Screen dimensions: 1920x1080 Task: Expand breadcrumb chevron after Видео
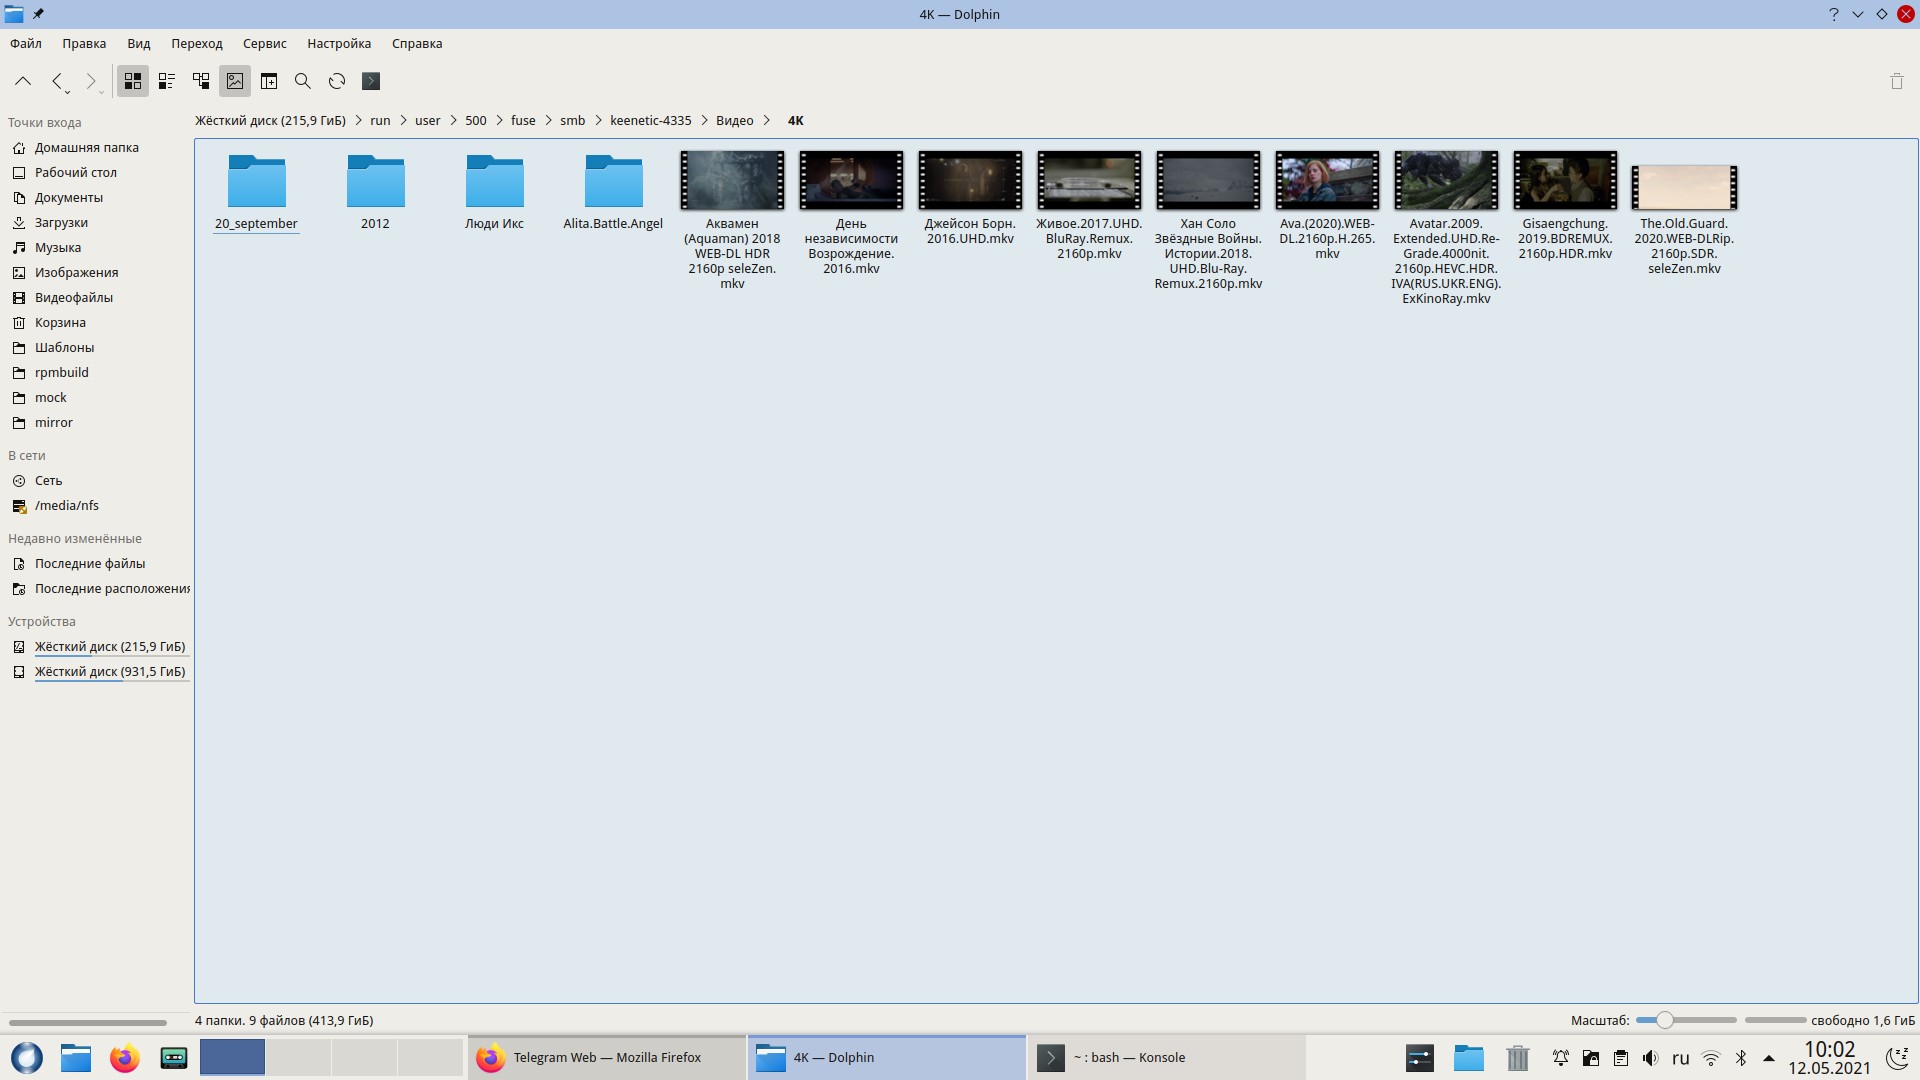767,120
